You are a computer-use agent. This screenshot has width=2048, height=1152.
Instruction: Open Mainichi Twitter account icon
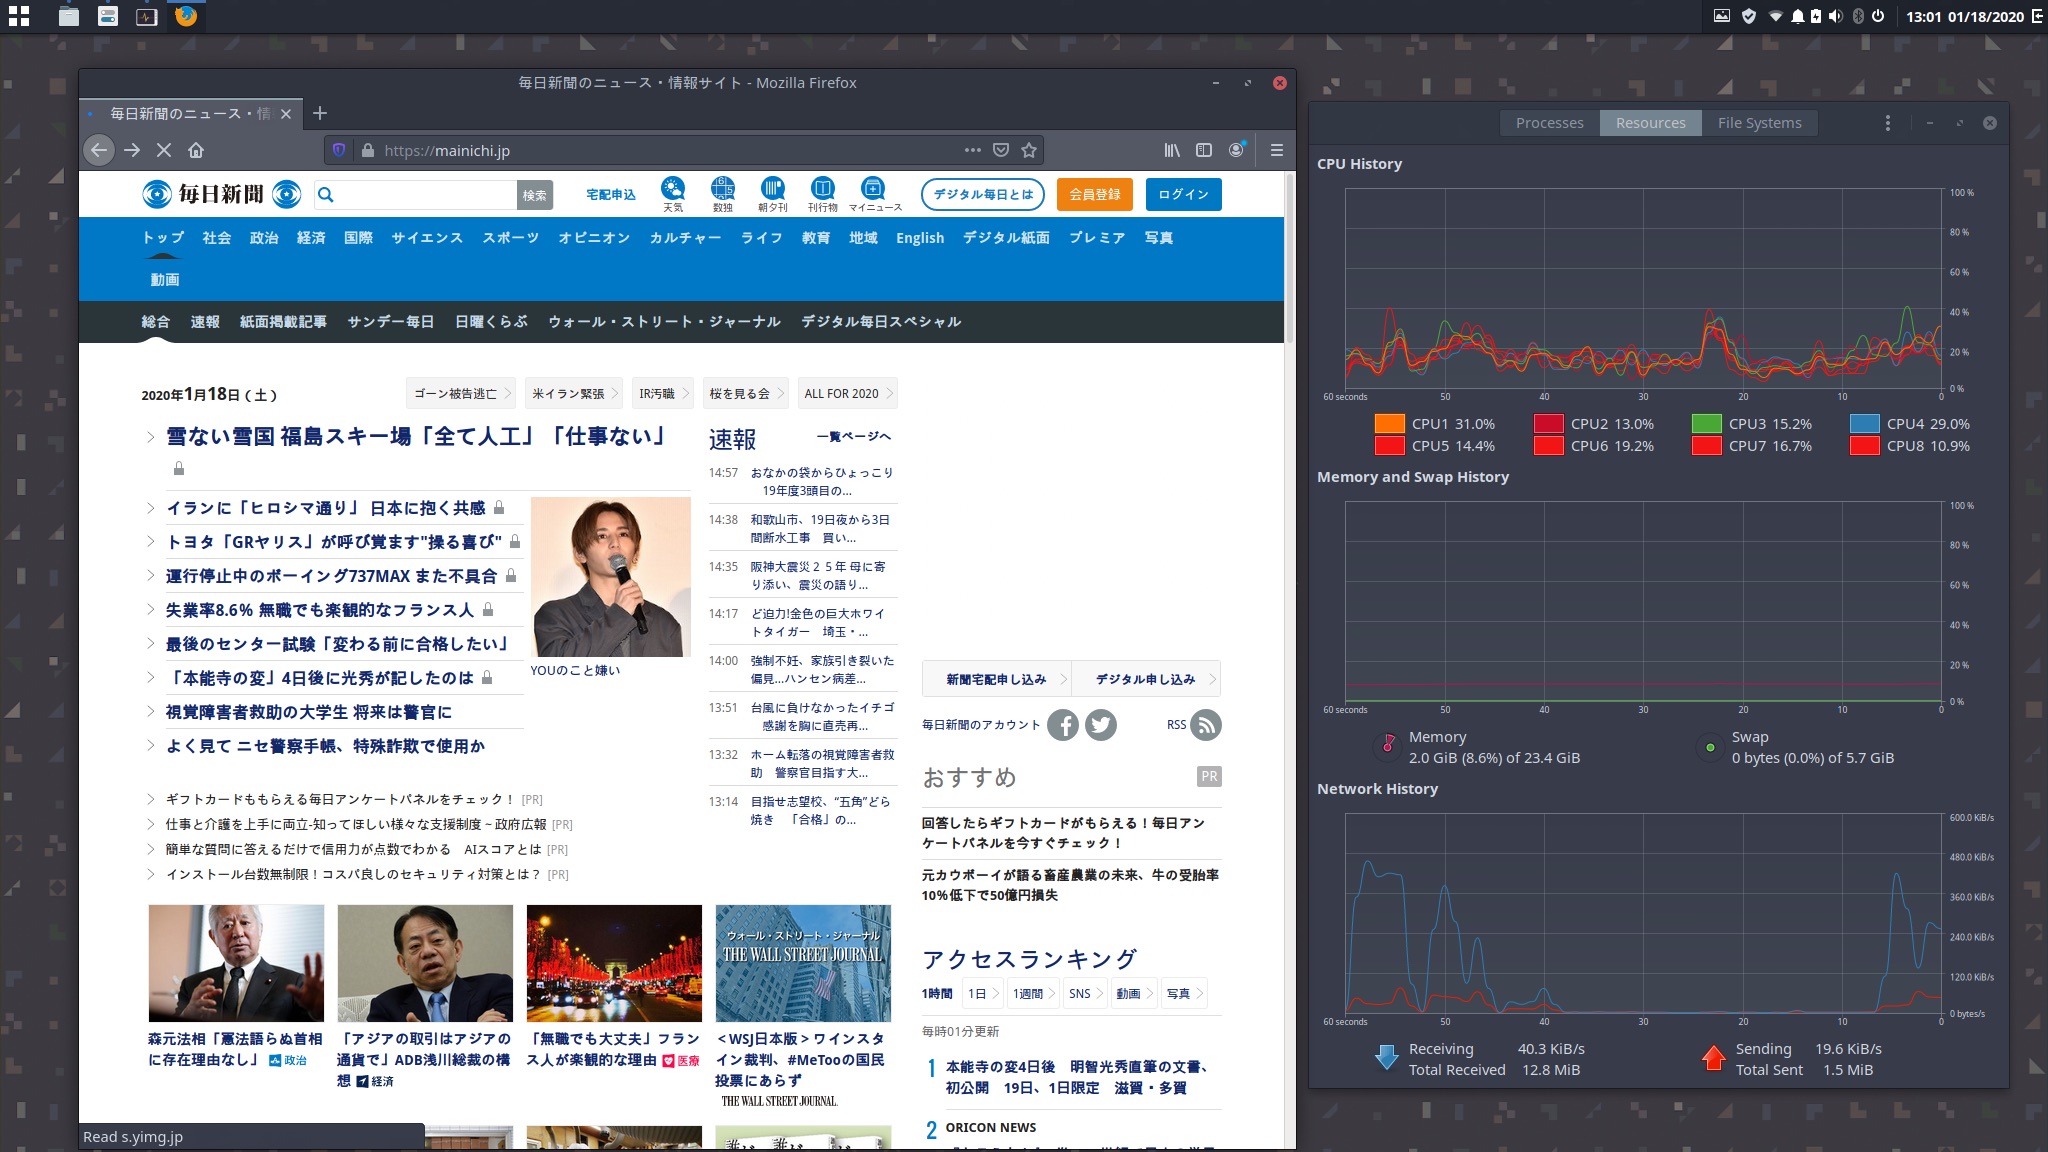1101,725
